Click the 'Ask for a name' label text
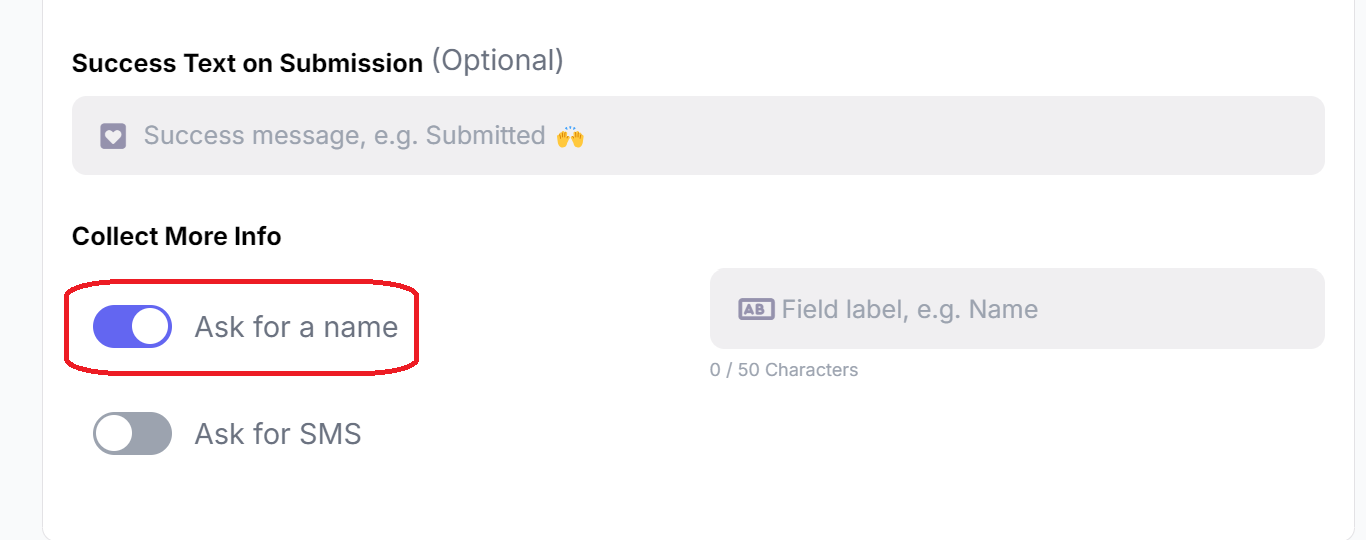The width and height of the screenshot is (1366, 540). pos(296,327)
